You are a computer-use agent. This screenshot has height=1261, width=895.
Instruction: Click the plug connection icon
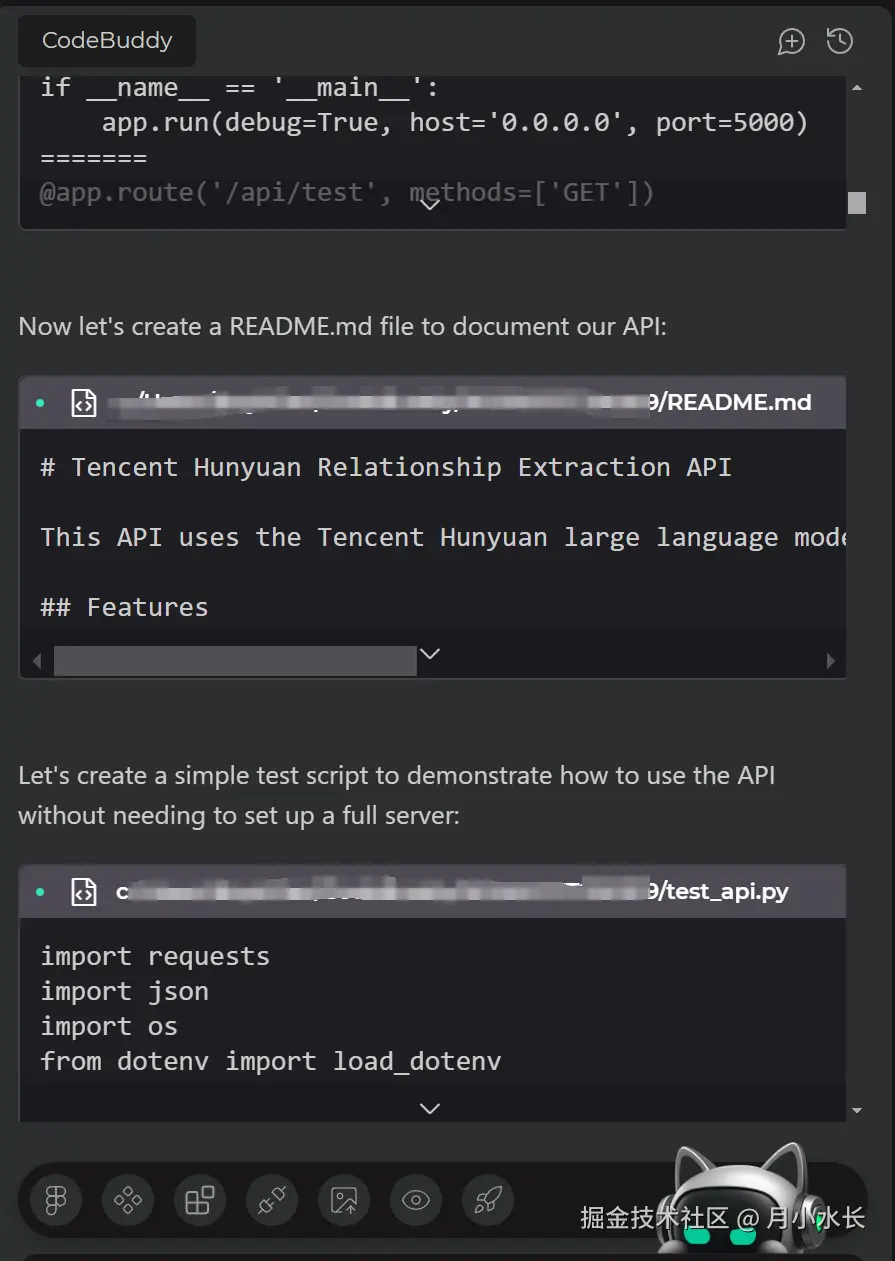tap(272, 1199)
